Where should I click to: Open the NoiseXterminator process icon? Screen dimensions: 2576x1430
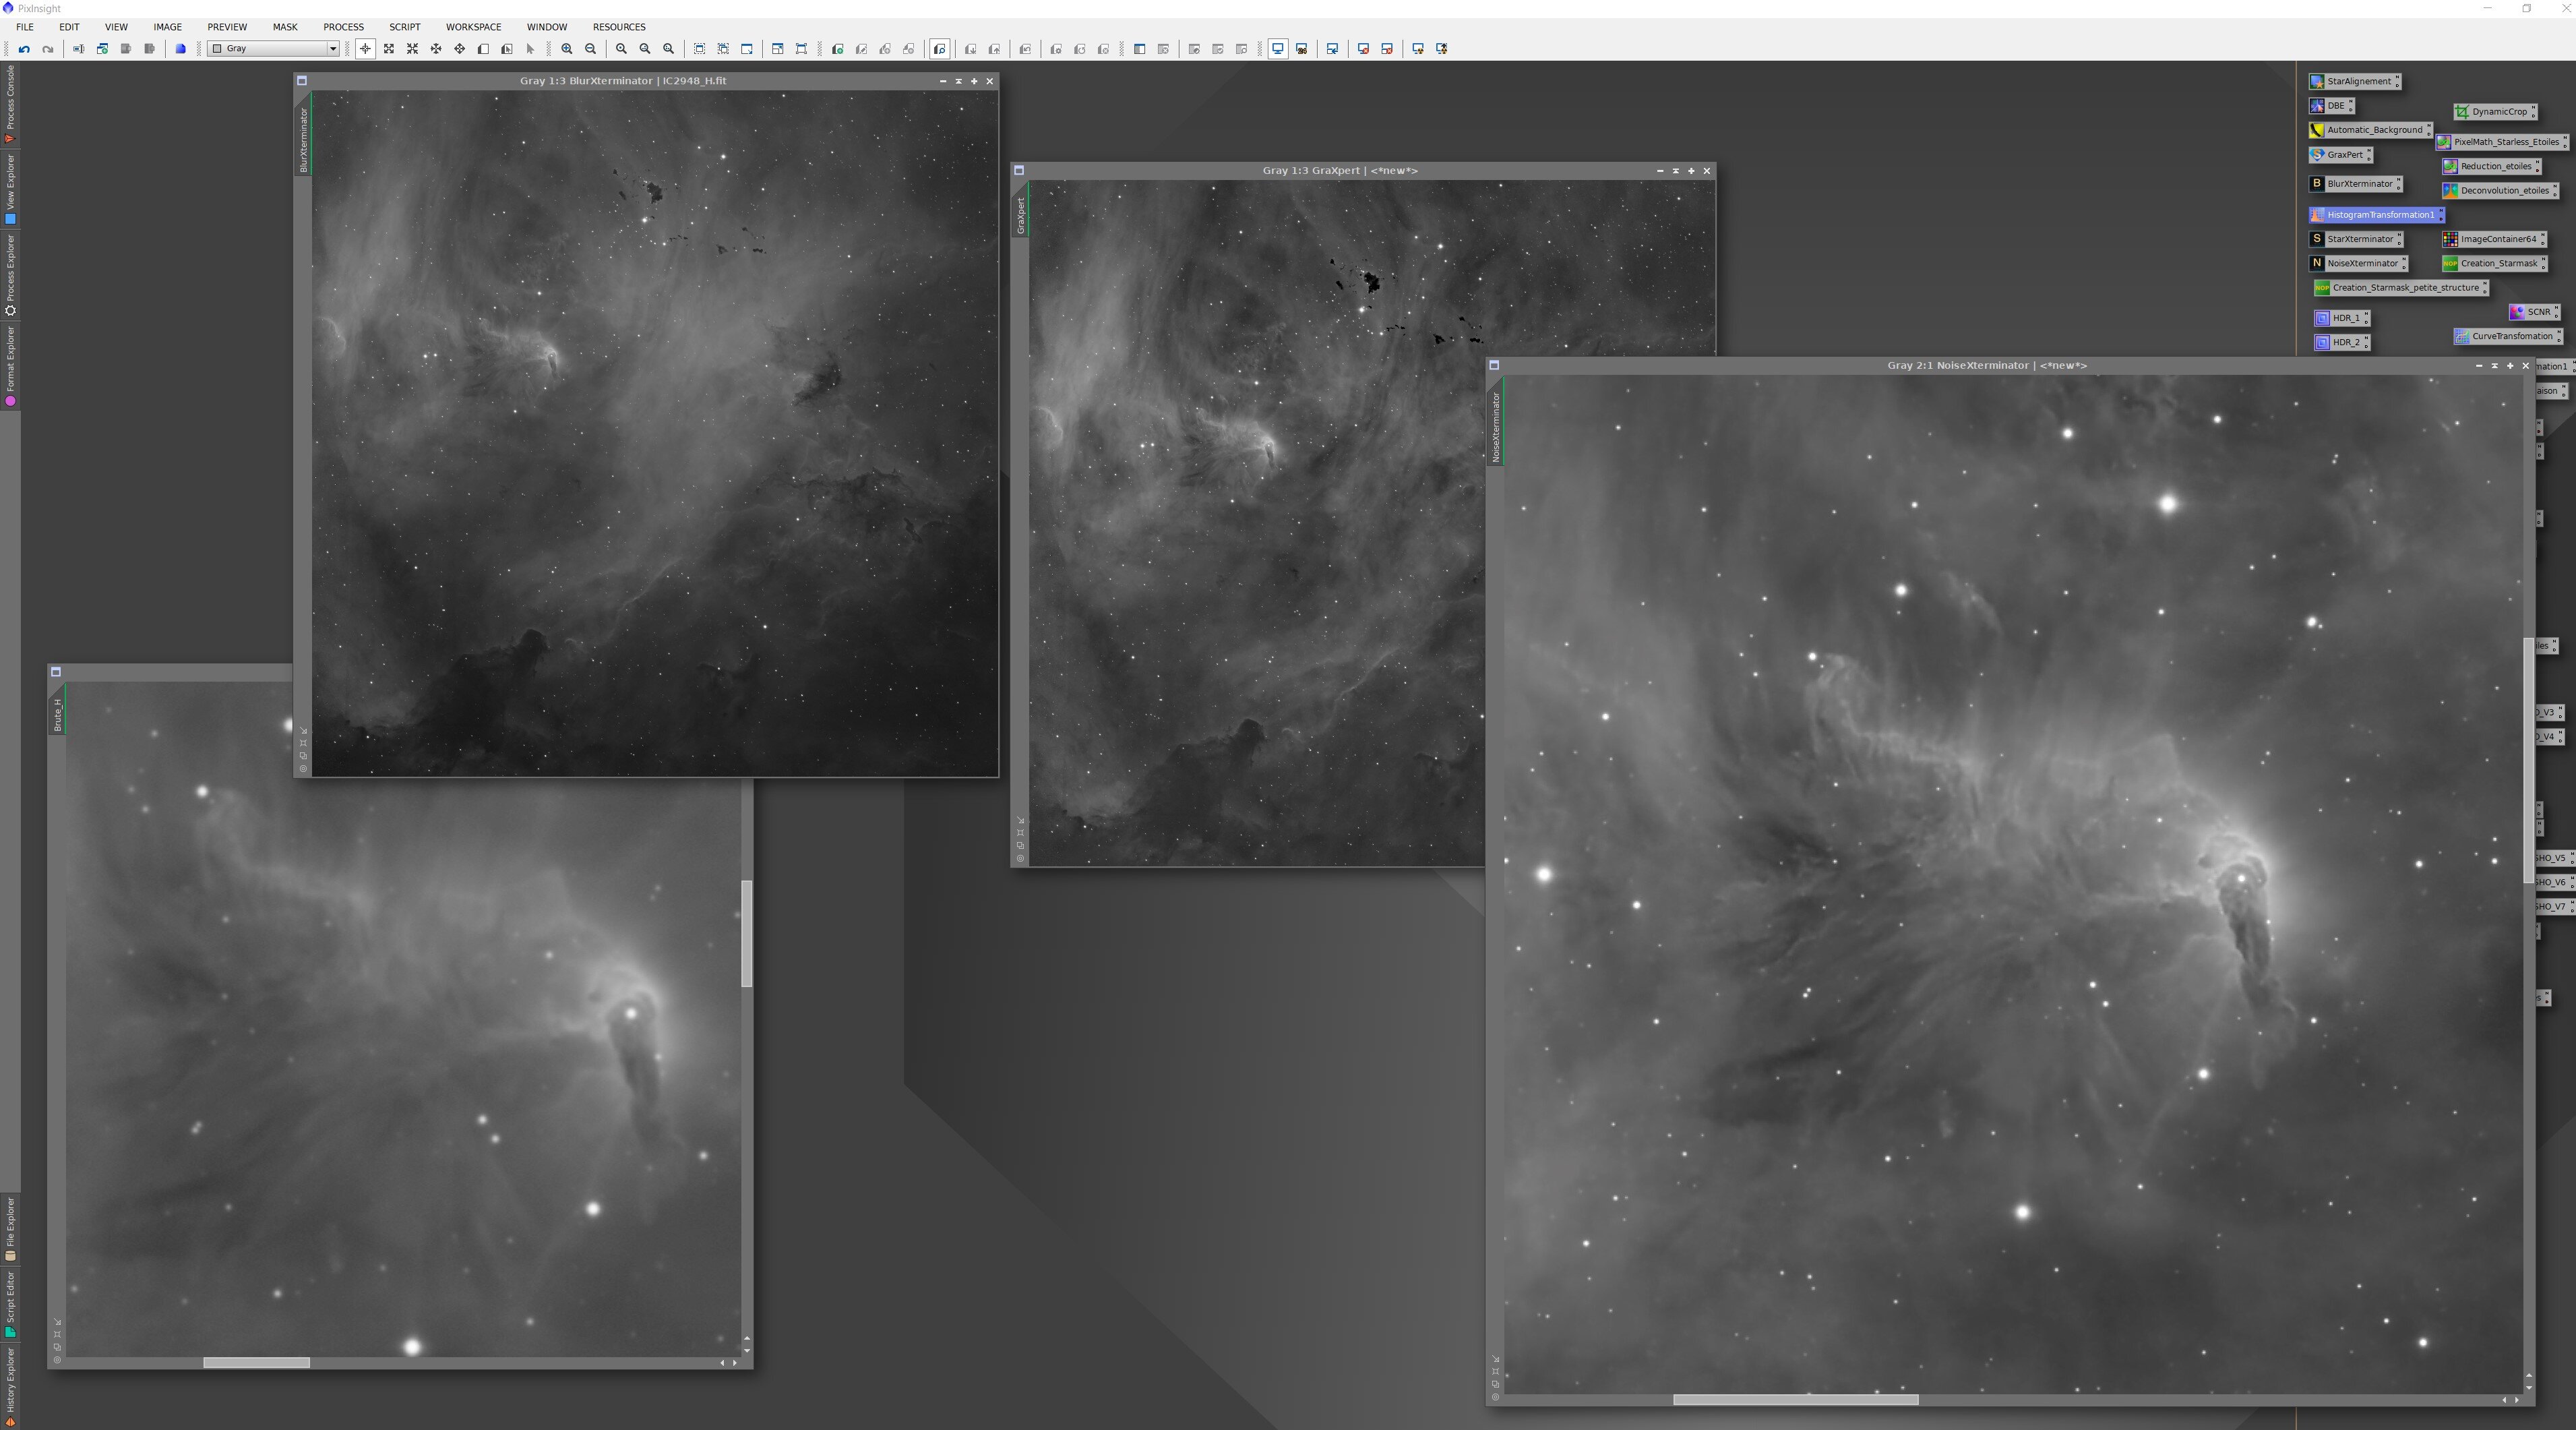tap(2360, 263)
